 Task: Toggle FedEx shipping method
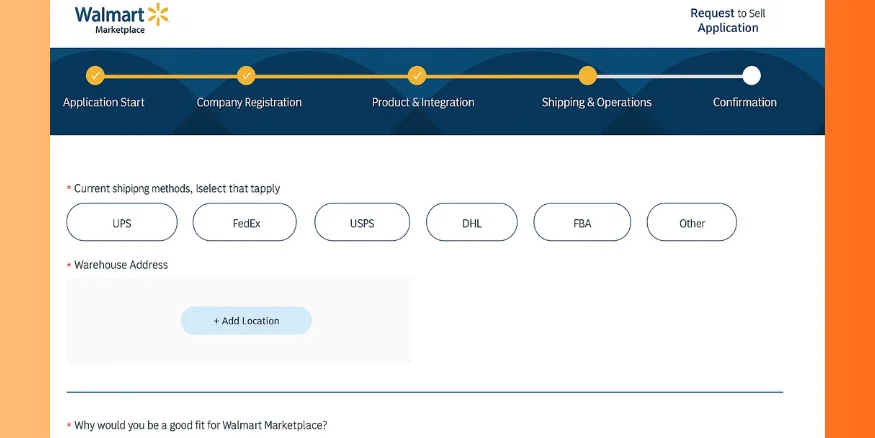click(244, 222)
